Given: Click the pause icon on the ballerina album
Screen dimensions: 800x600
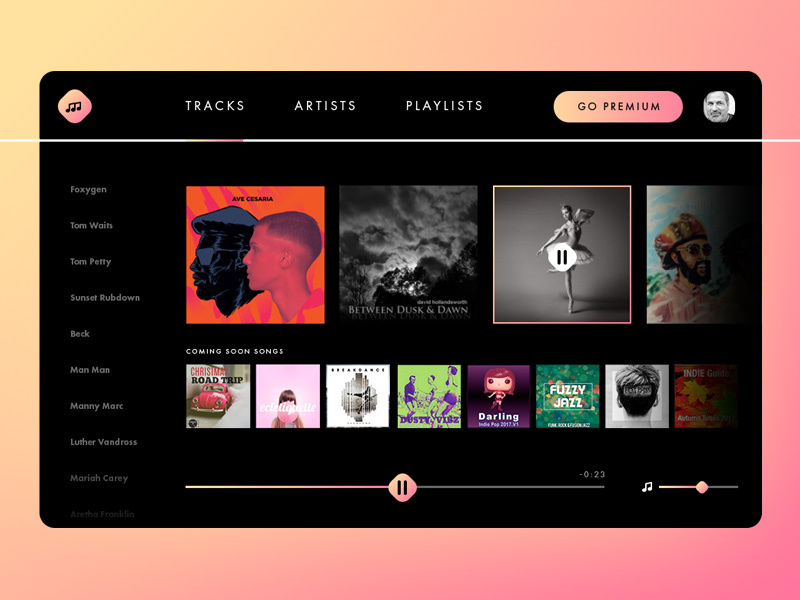Looking at the screenshot, I should tap(562, 255).
